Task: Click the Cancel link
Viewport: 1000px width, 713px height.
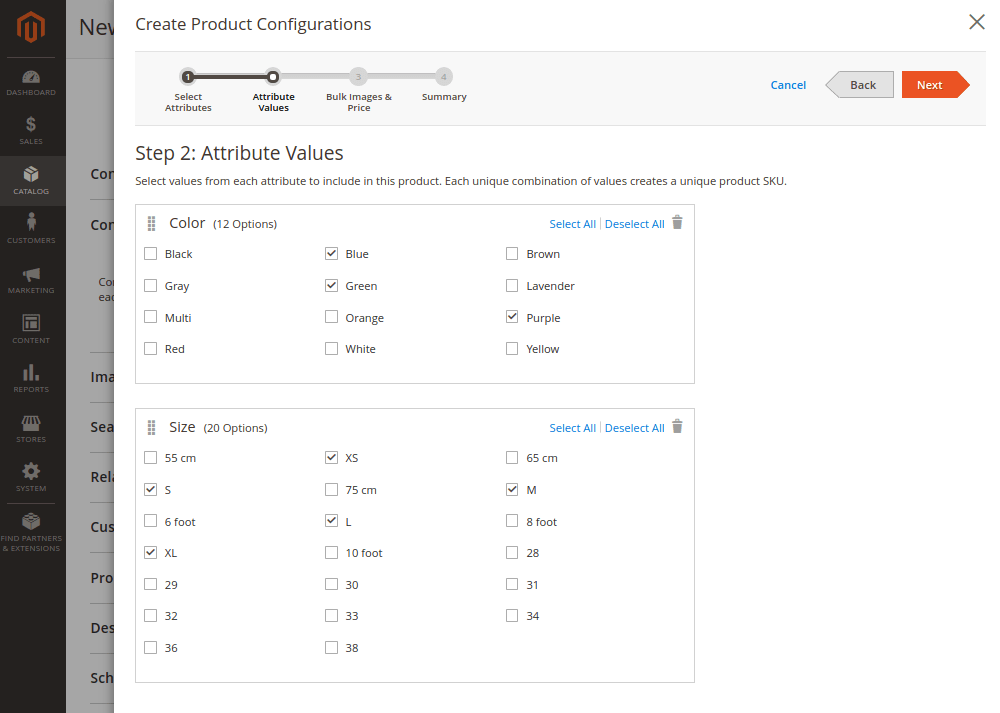Action: (788, 85)
